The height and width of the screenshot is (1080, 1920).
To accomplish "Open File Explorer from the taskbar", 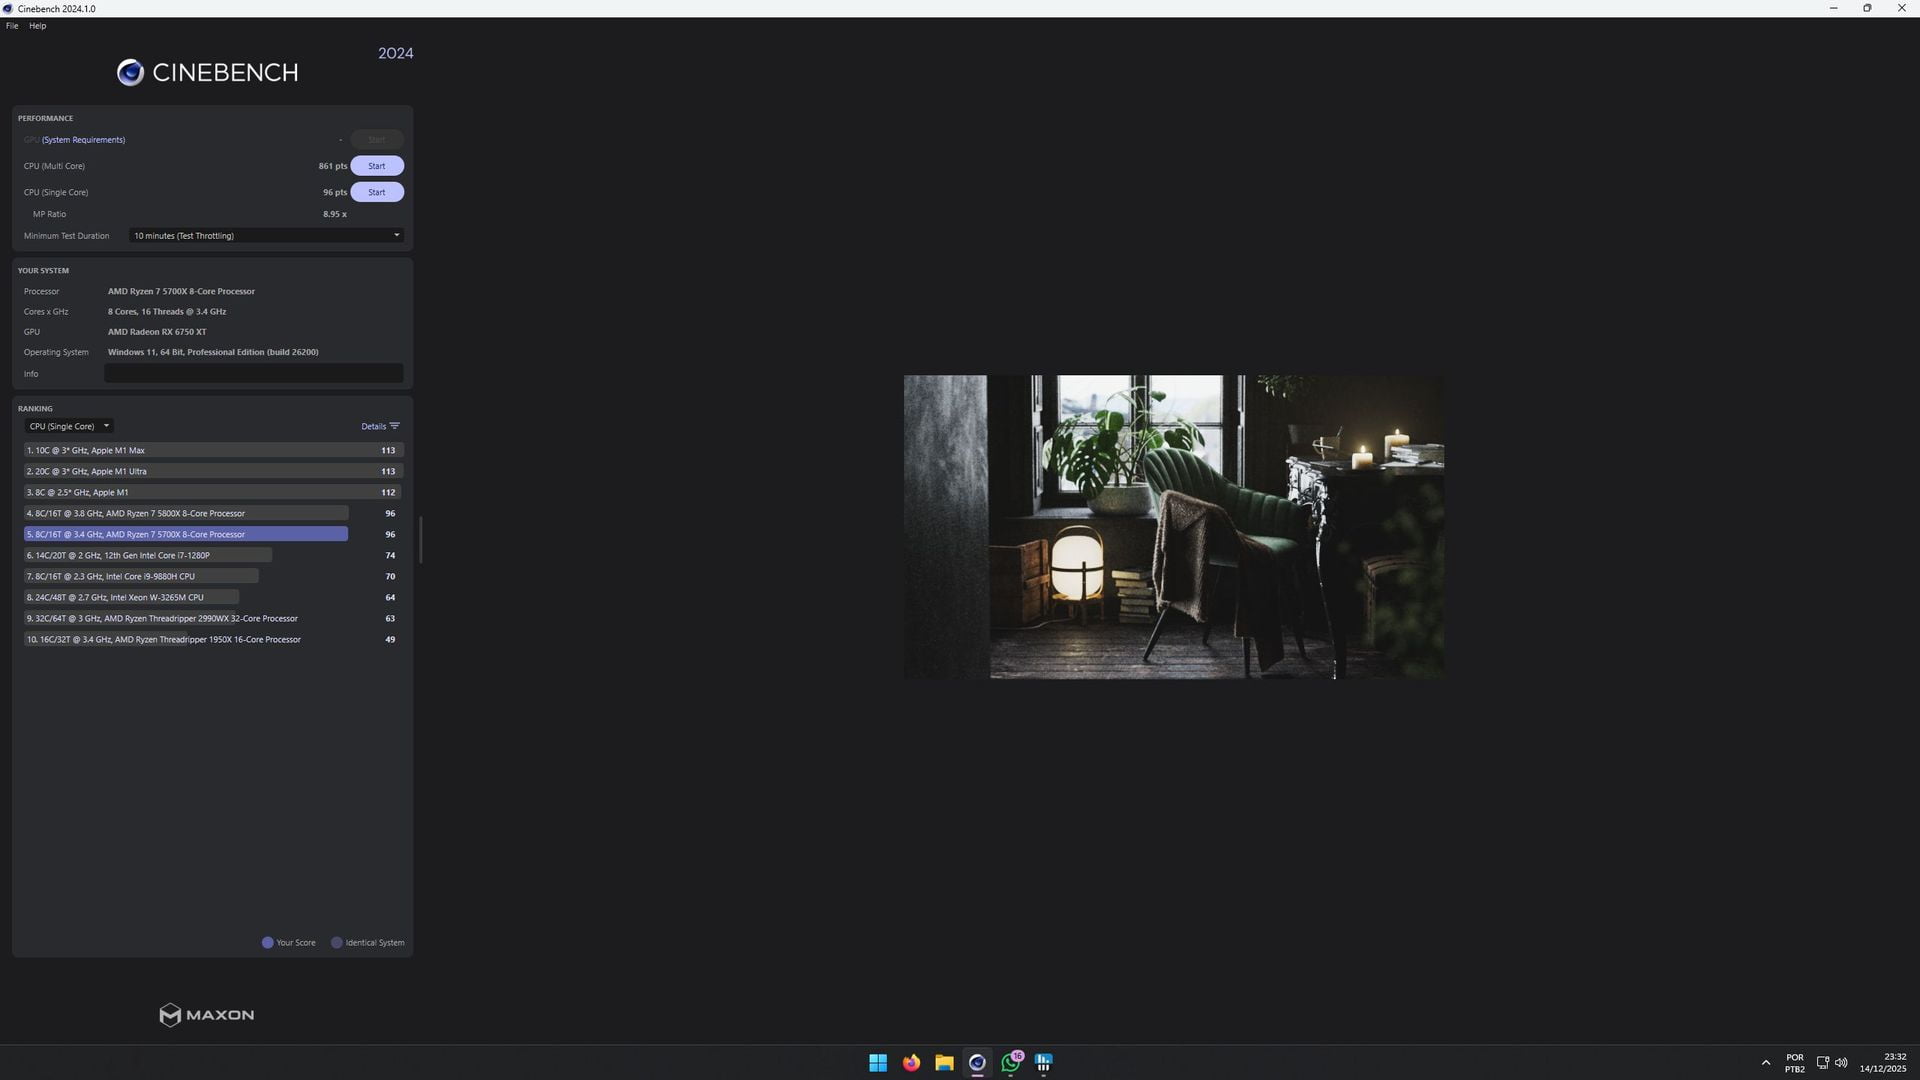I will (944, 1062).
